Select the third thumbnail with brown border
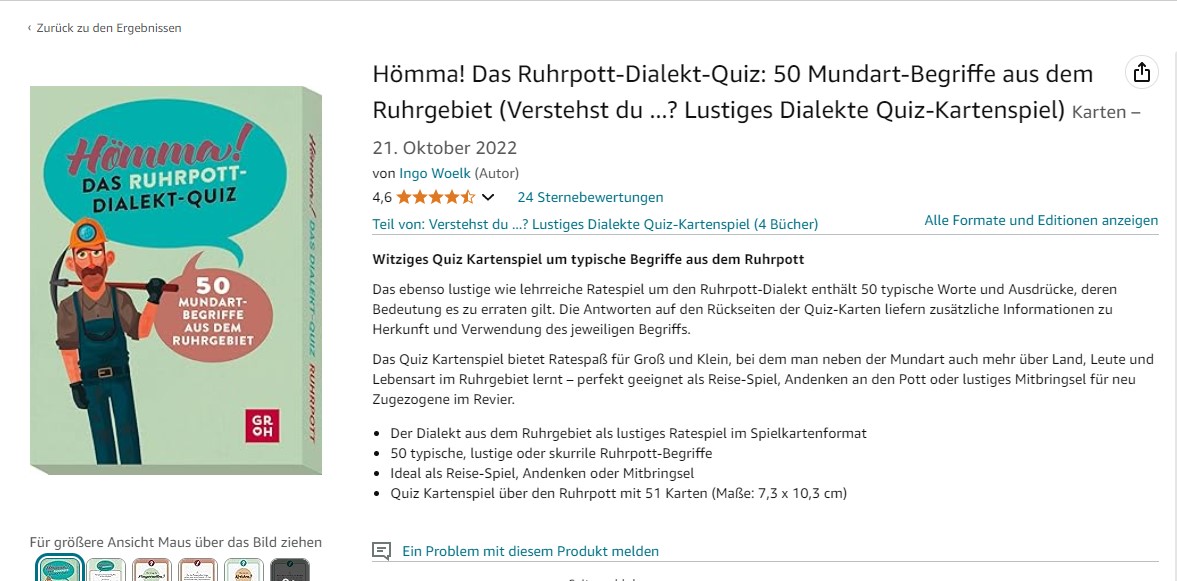 [x=152, y=569]
